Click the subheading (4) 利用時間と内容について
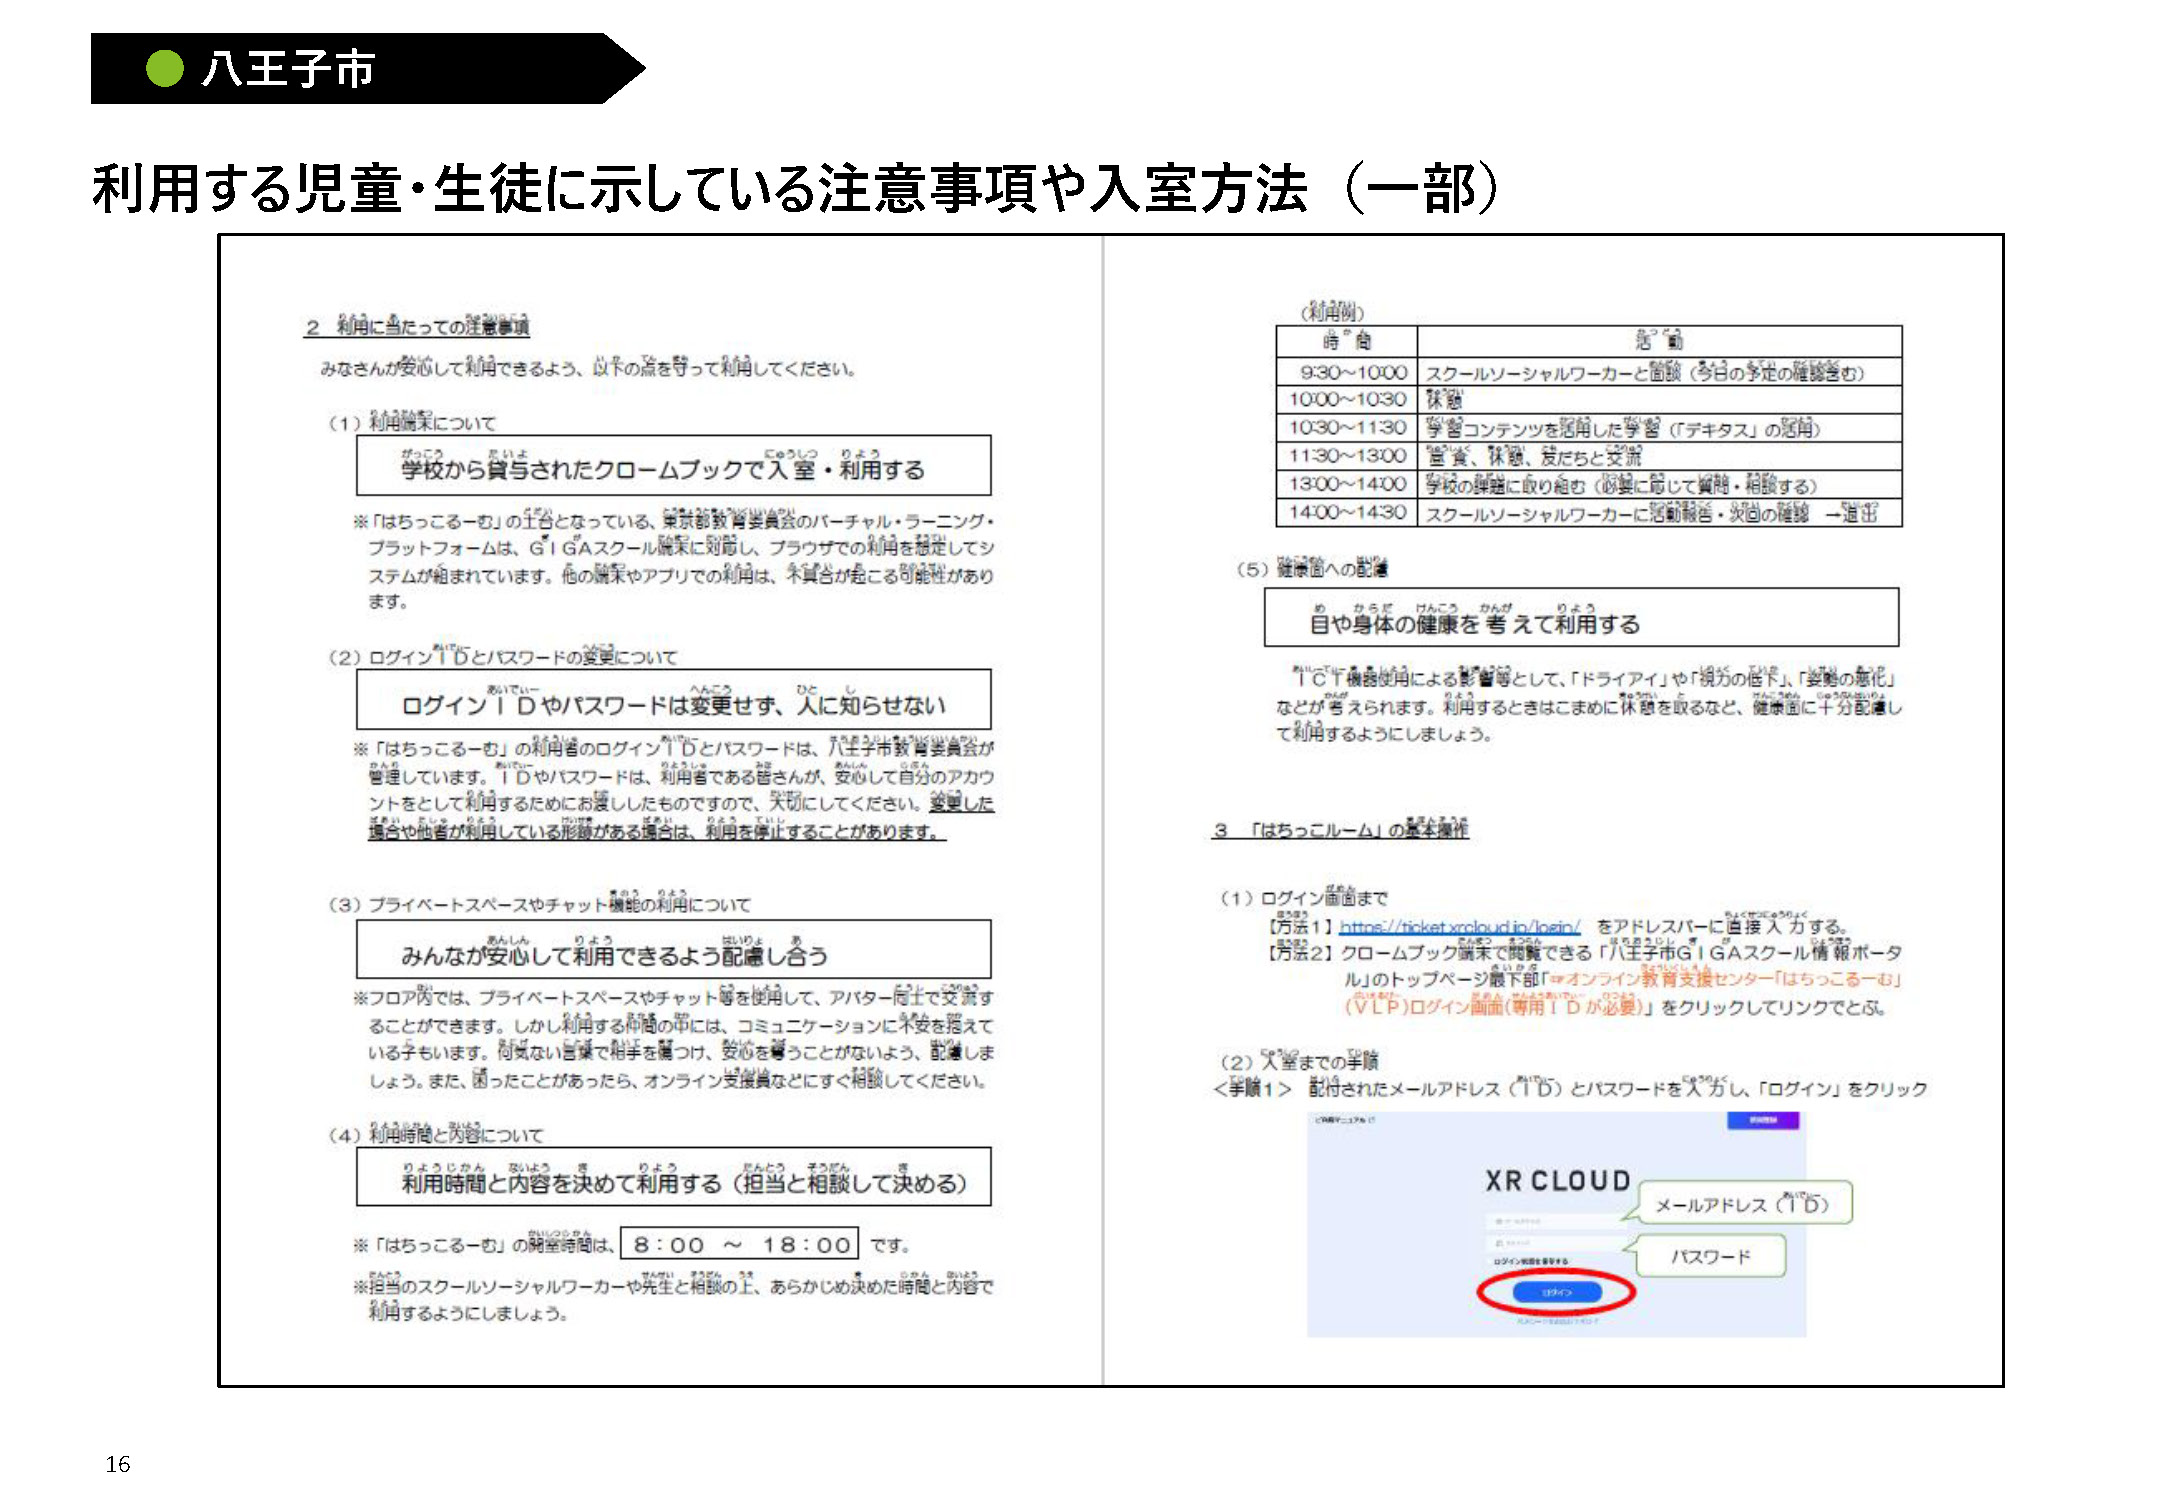The height and width of the screenshot is (1500, 2167). [x=436, y=1133]
